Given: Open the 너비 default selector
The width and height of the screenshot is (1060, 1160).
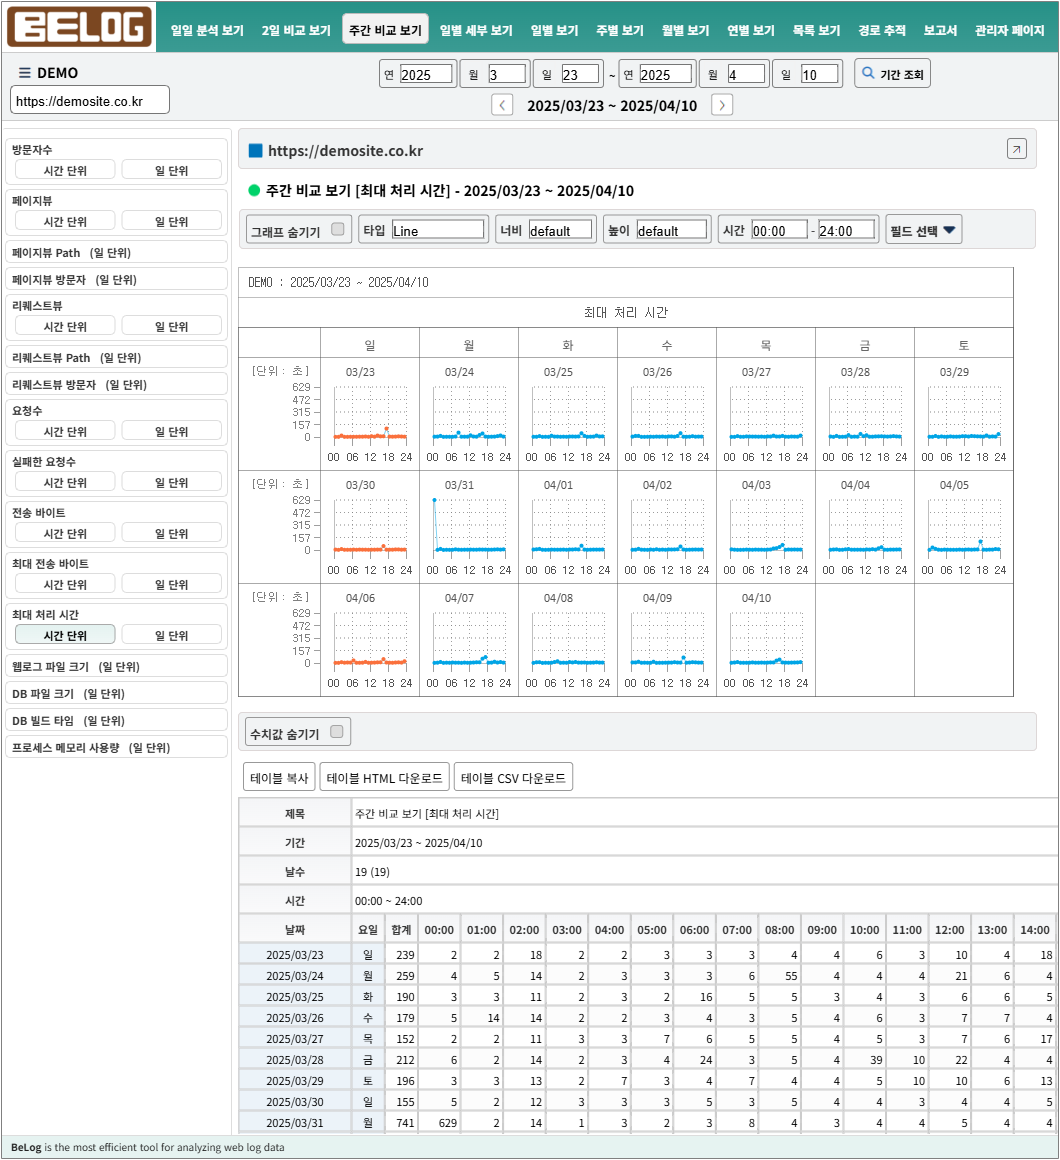Looking at the screenshot, I should pos(561,230).
